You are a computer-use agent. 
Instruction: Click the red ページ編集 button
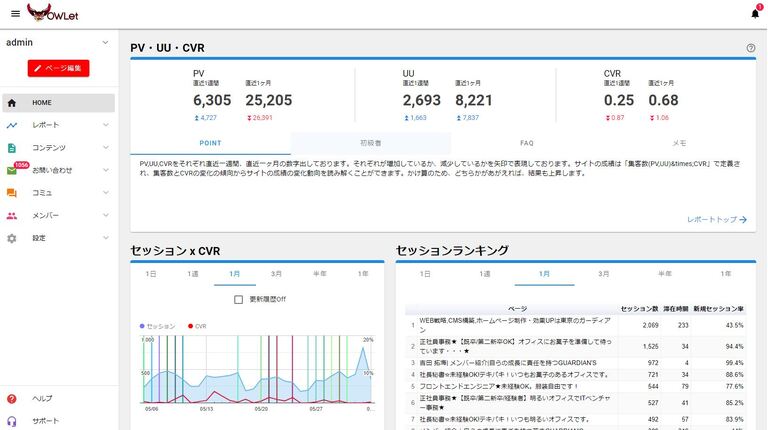[x=58, y=68]
